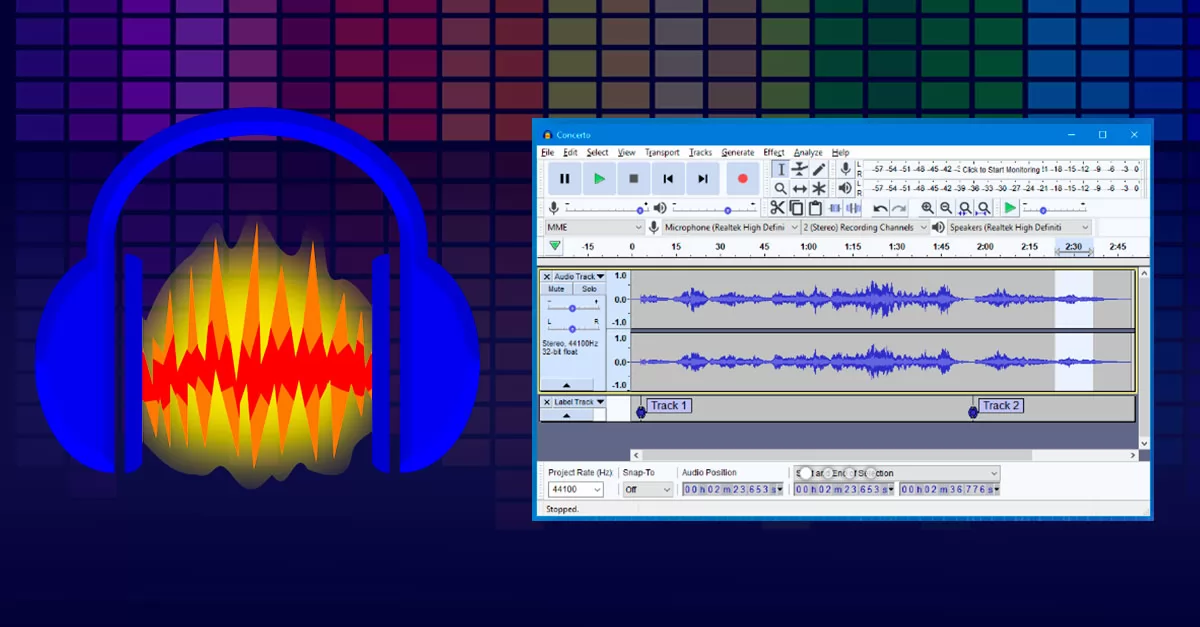Choose the Draw pencil tool
The height and width of the screenshot is (627, 1200).
coord(819,169)
